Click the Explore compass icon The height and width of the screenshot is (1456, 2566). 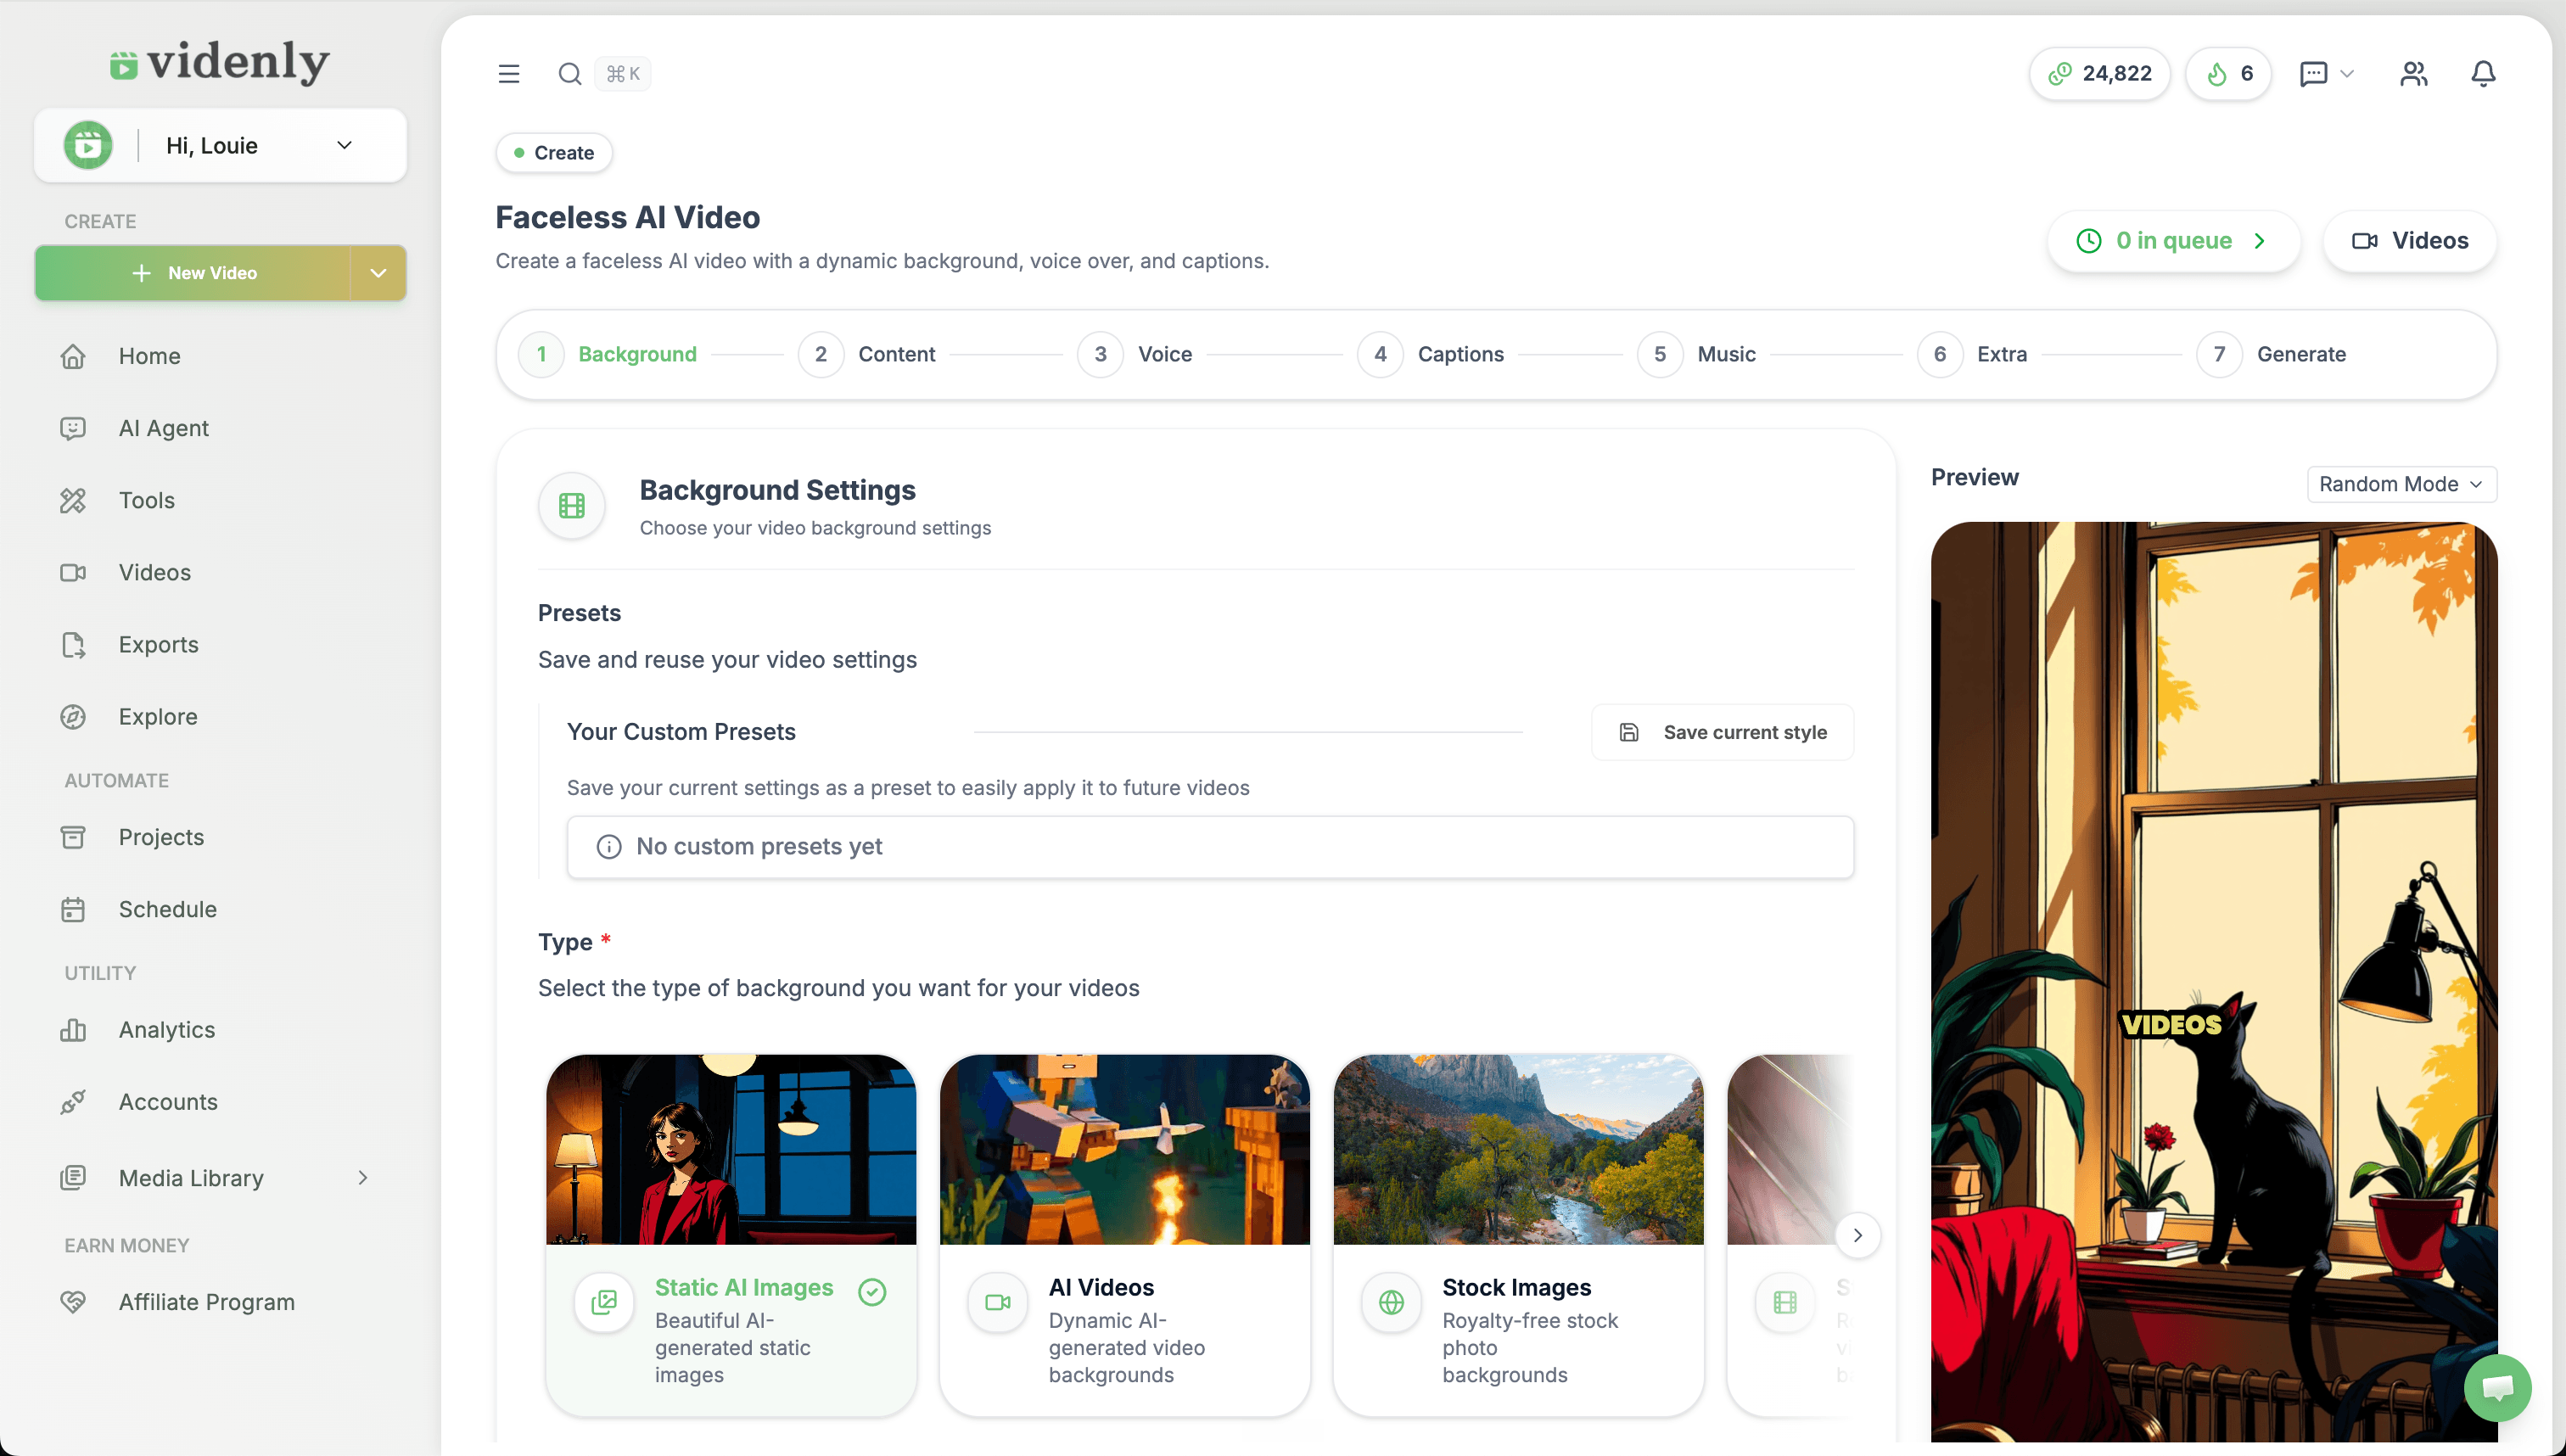click(x=73, y=717)
